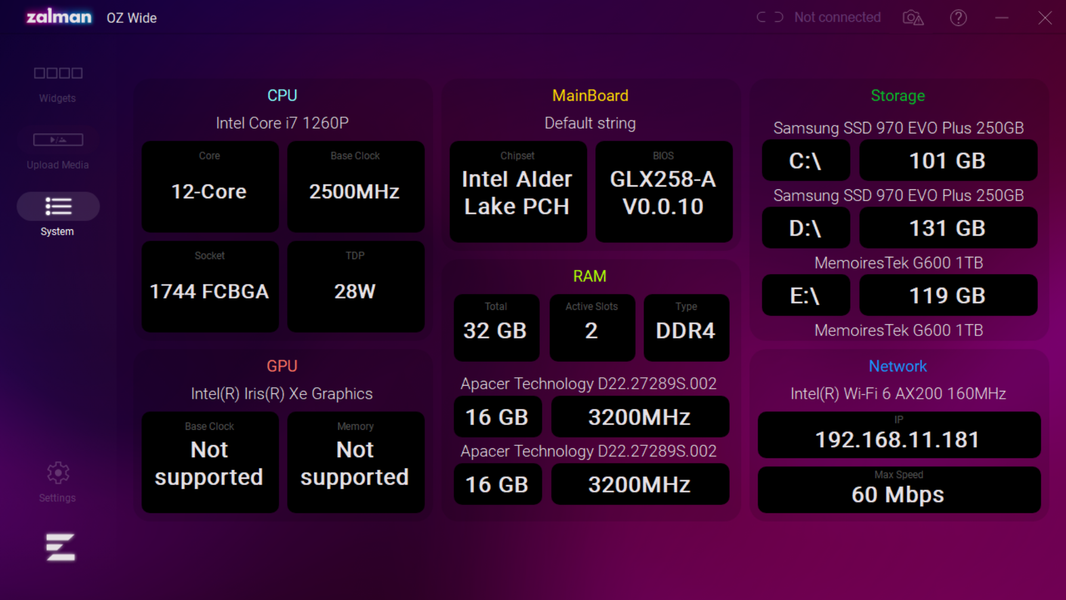This screenshot has height=600, width=1066.
Task: Click the RAM section heading
Action: pyautogui.click(x=589, y=276)
